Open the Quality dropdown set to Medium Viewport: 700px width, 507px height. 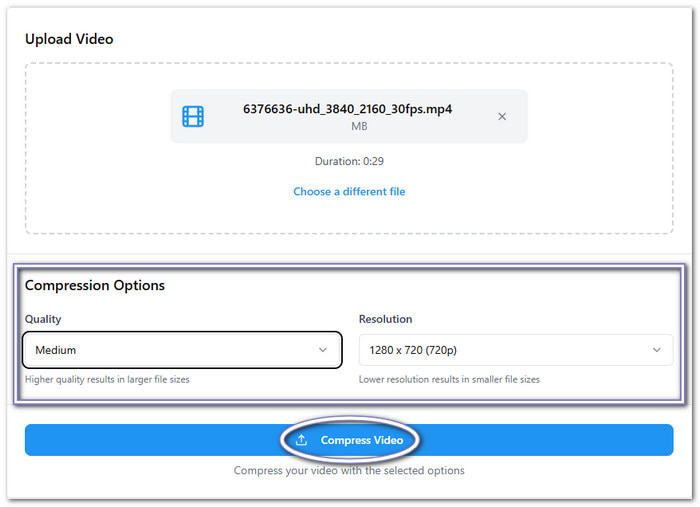click(x=182, y=350)
